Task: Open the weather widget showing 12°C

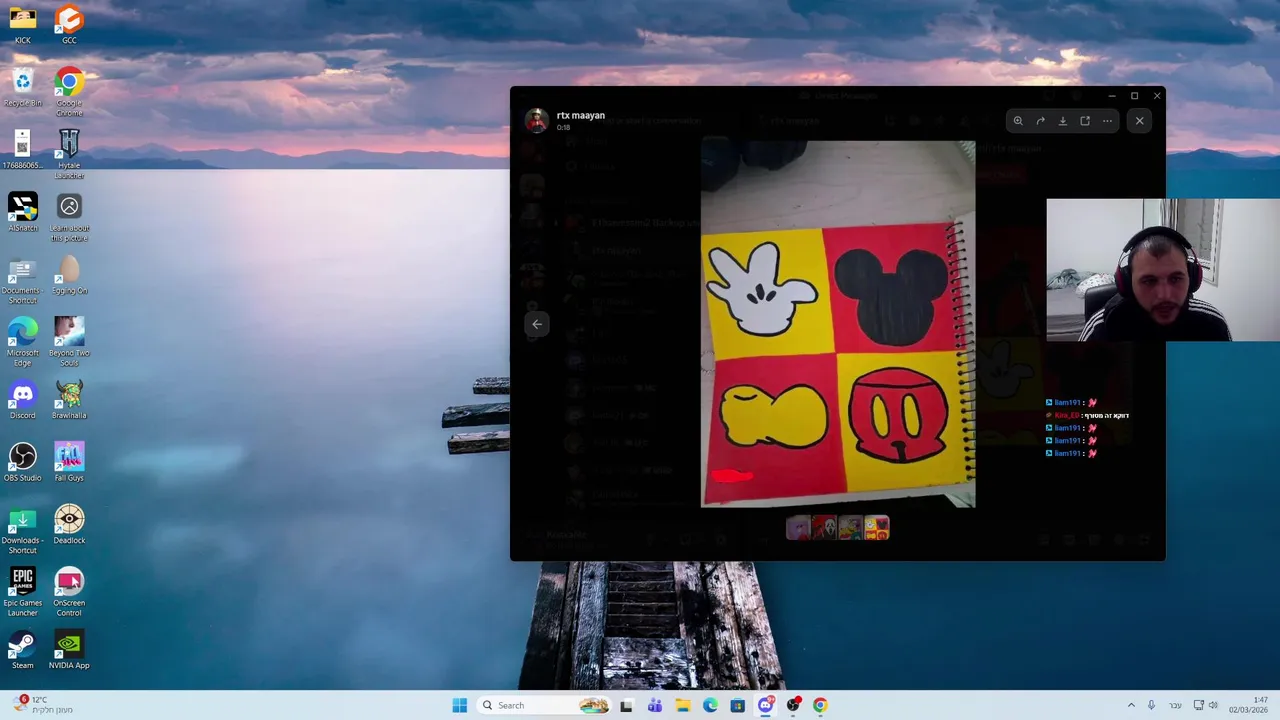Action: pyautogui.click(x=42, y=705)
